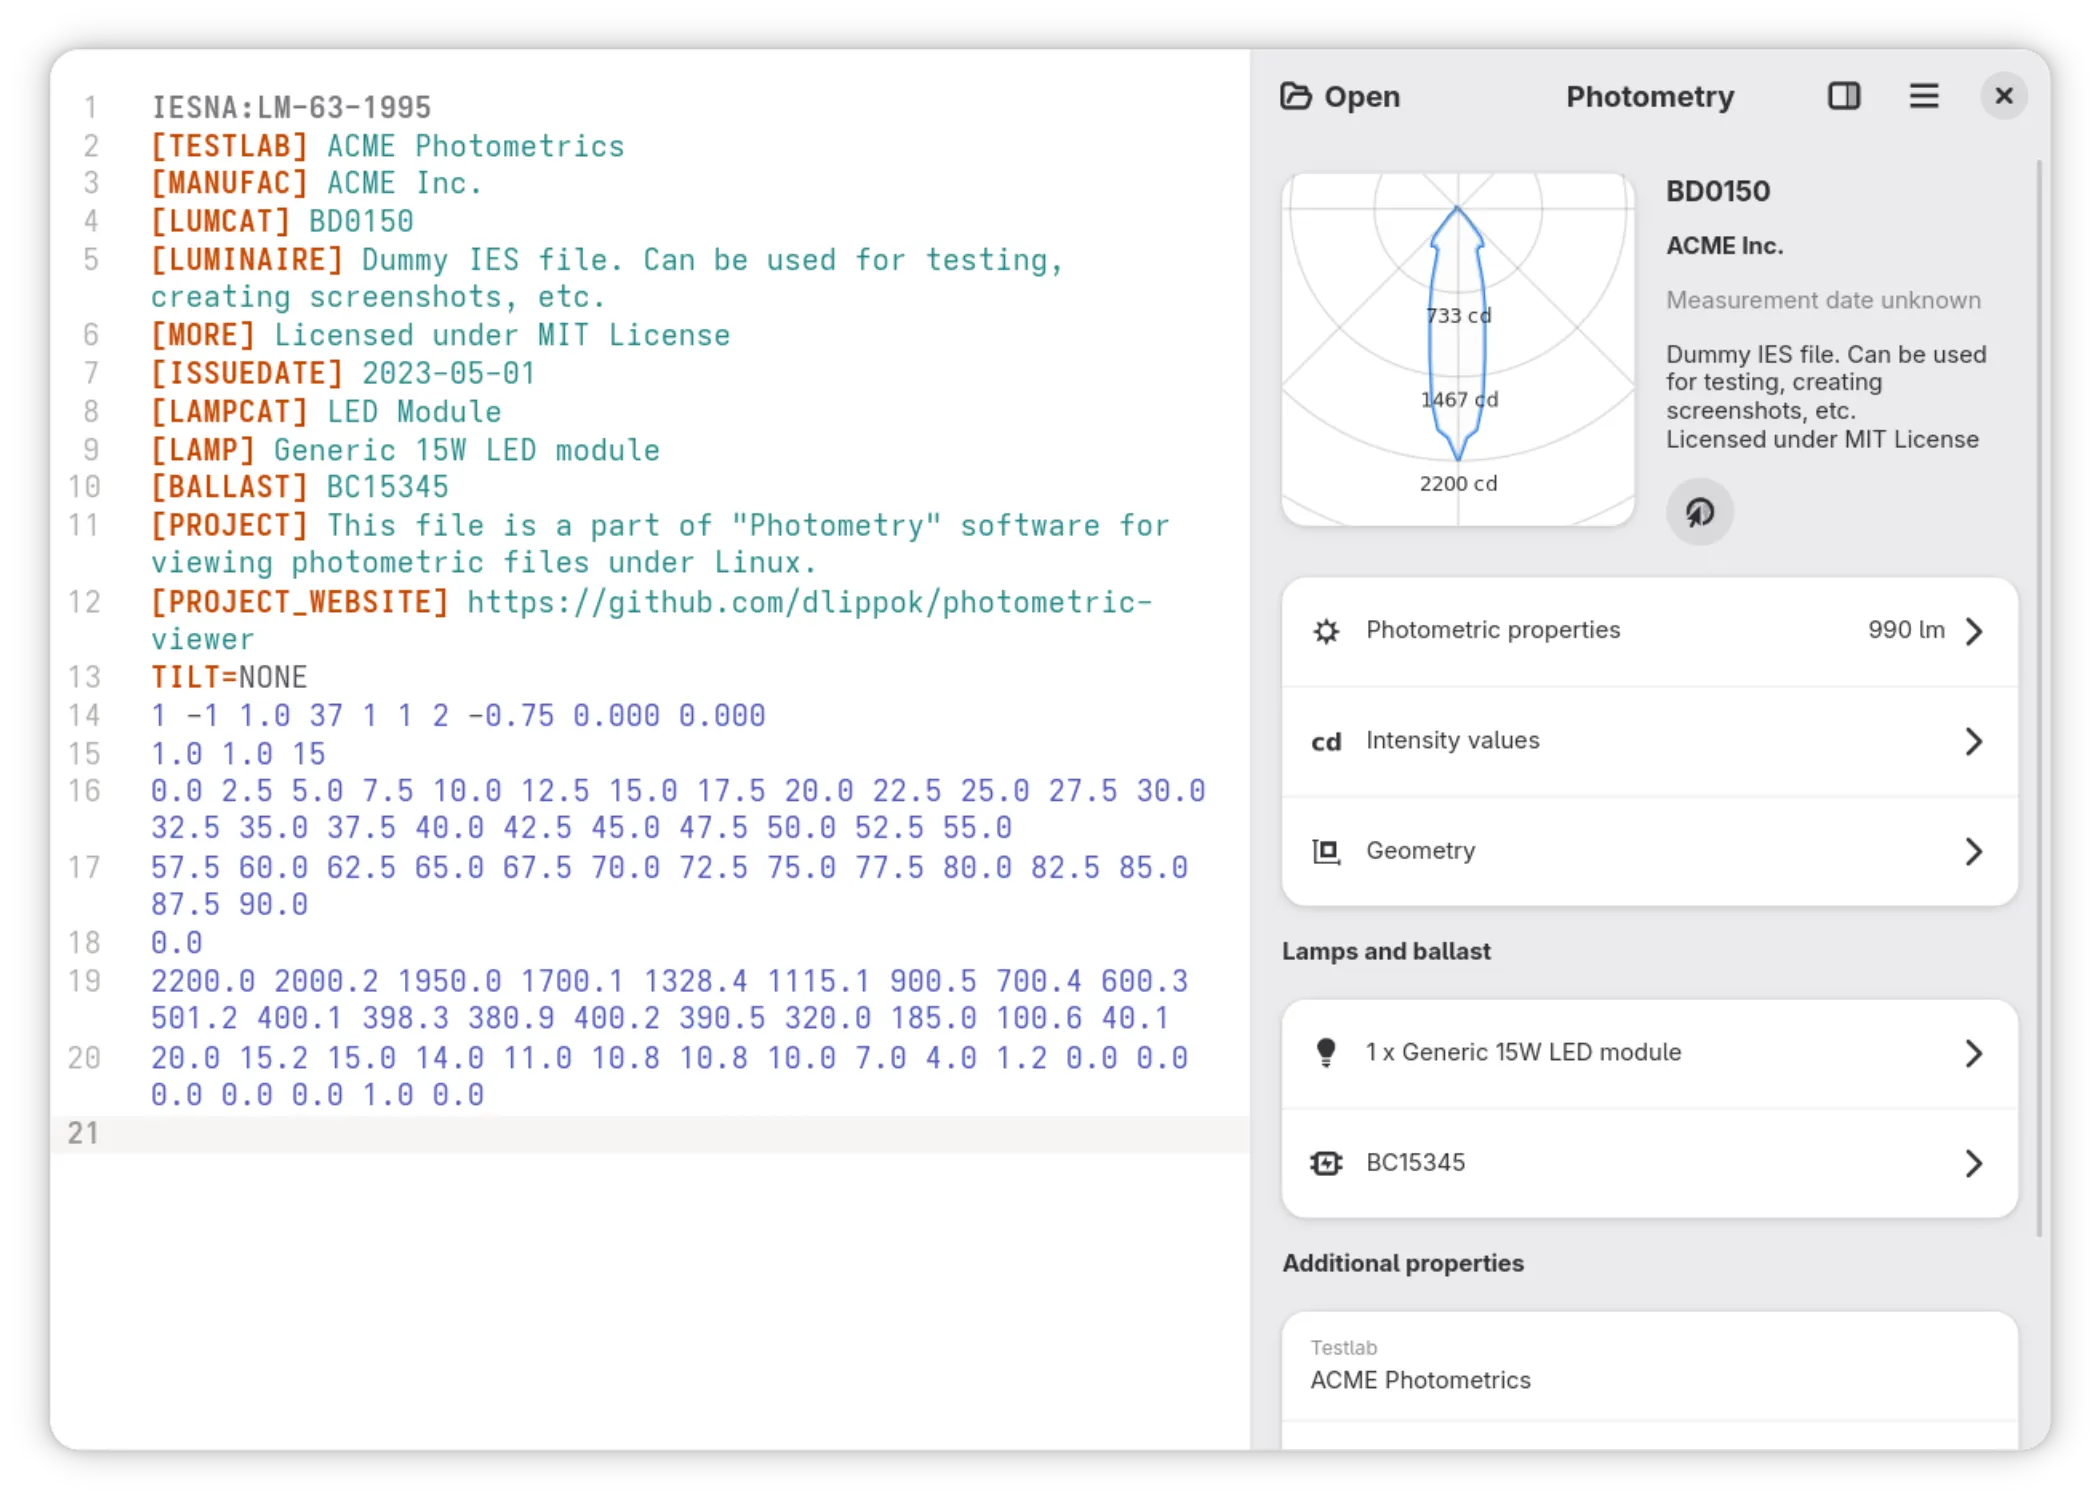Image resolution: width=2100 pixels, height=1500 pixels.
Task: Expand Photometric properties chevron
Action: (1974, 631)
